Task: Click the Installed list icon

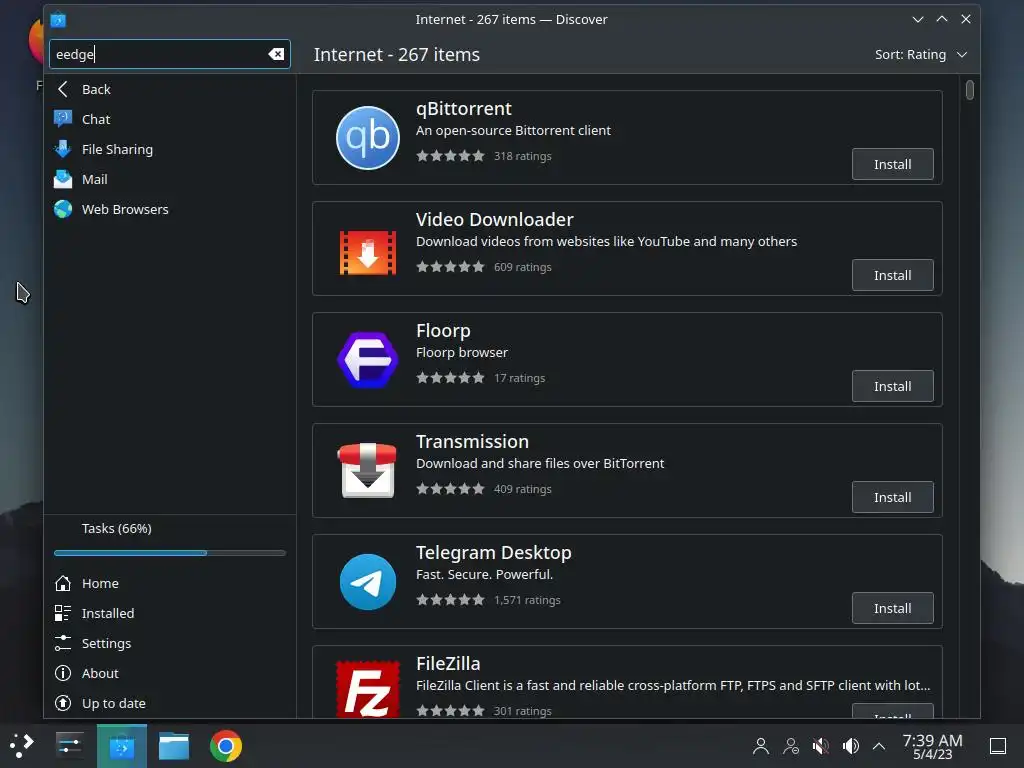Action: coord(63,613)
